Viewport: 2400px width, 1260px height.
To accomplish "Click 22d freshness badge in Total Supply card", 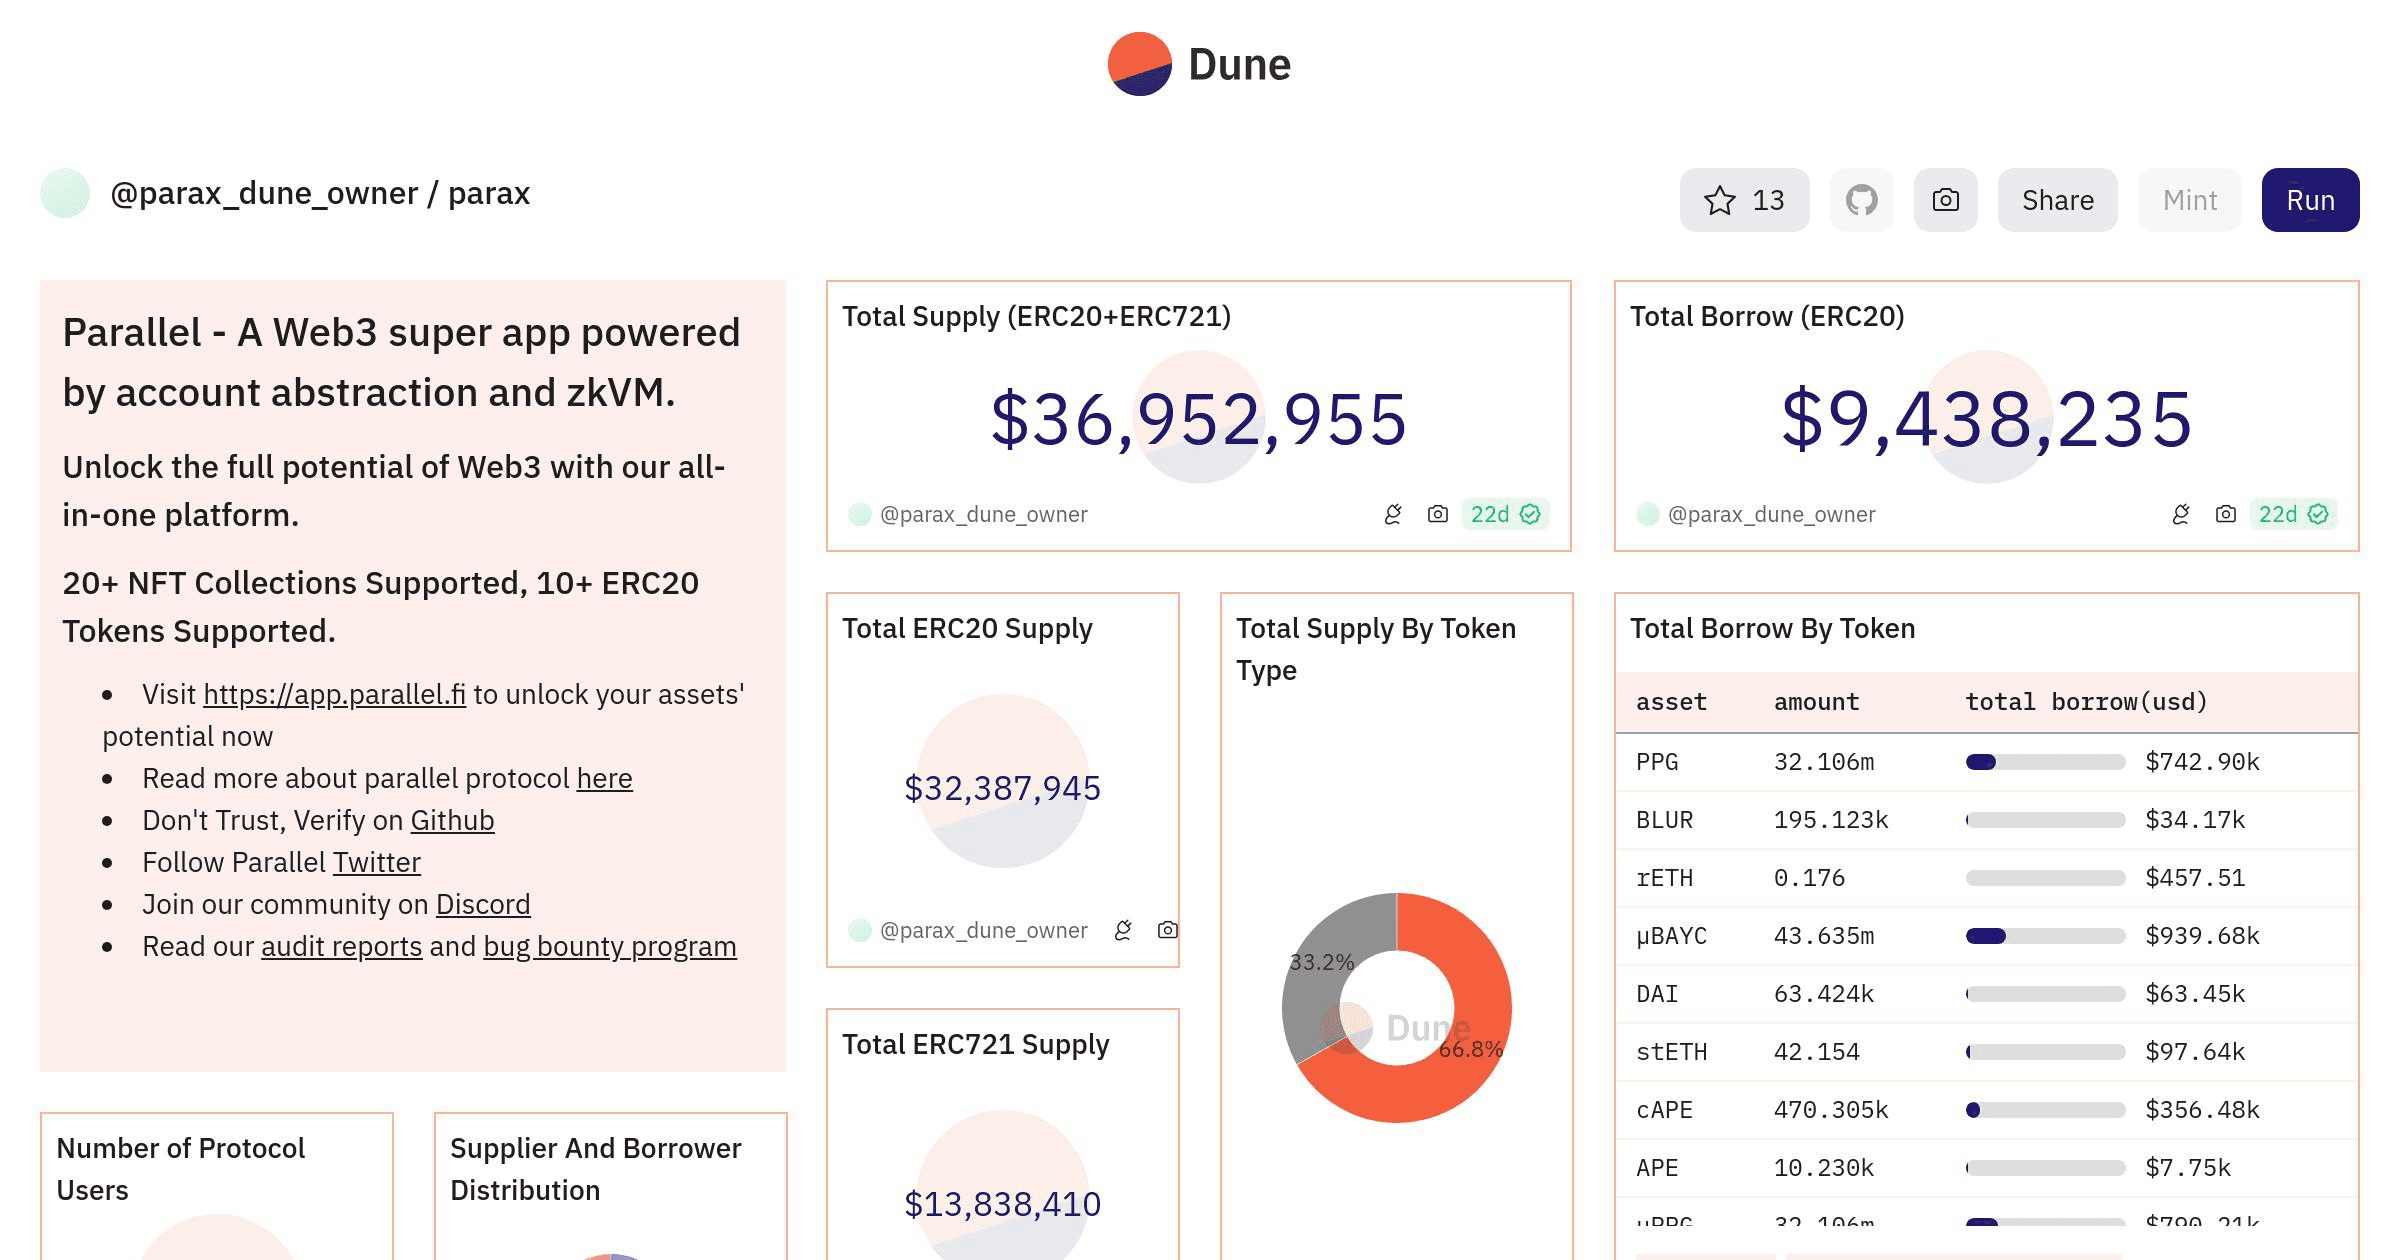I will (x=1505, y=514).
